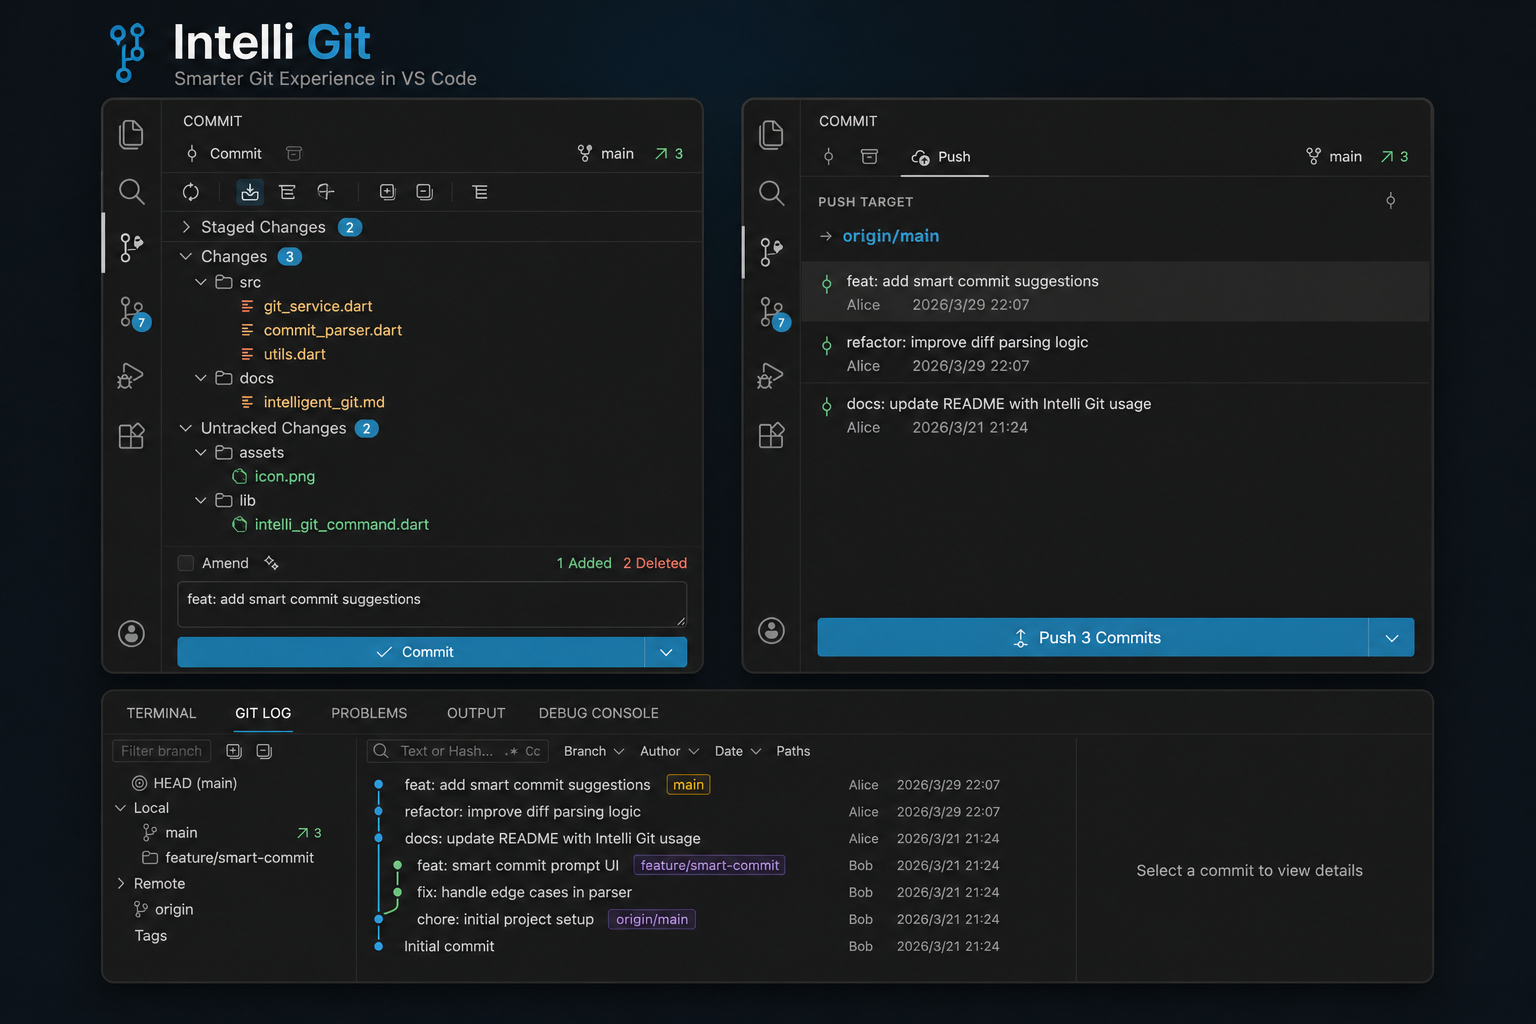Open Git graph icon with badge 7 in left window
The width and height of the screenshot is (1536, 1024).
(133, 313)
